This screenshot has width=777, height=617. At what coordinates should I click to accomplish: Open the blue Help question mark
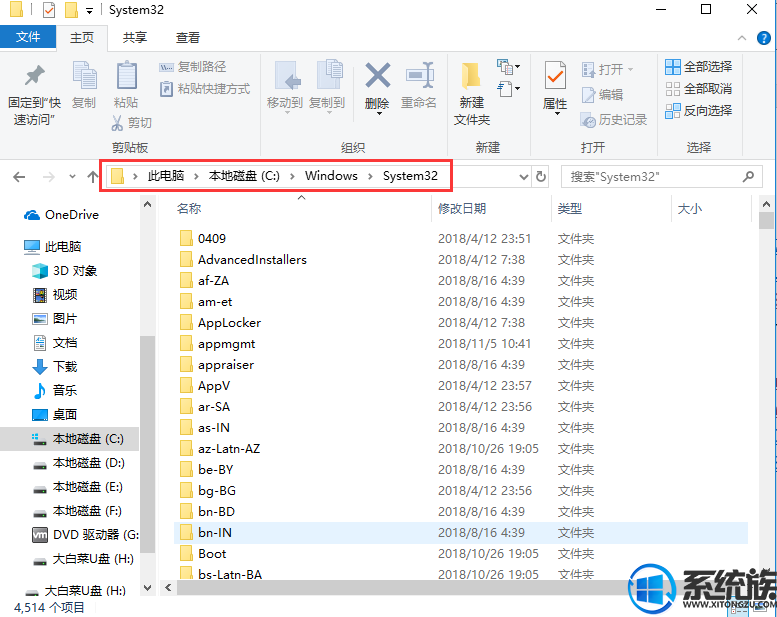click(764, 38)
